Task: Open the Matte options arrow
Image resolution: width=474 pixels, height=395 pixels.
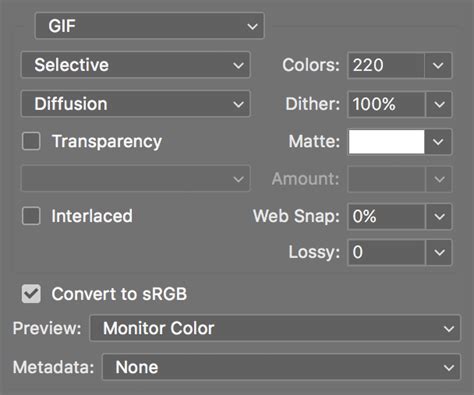Action: click(x=439, y=142)
